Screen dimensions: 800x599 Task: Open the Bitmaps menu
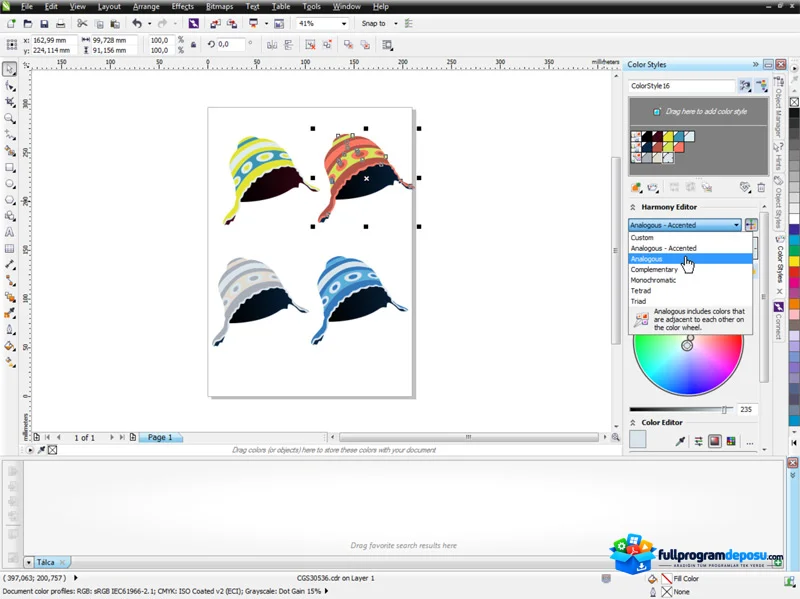point(219,7)
